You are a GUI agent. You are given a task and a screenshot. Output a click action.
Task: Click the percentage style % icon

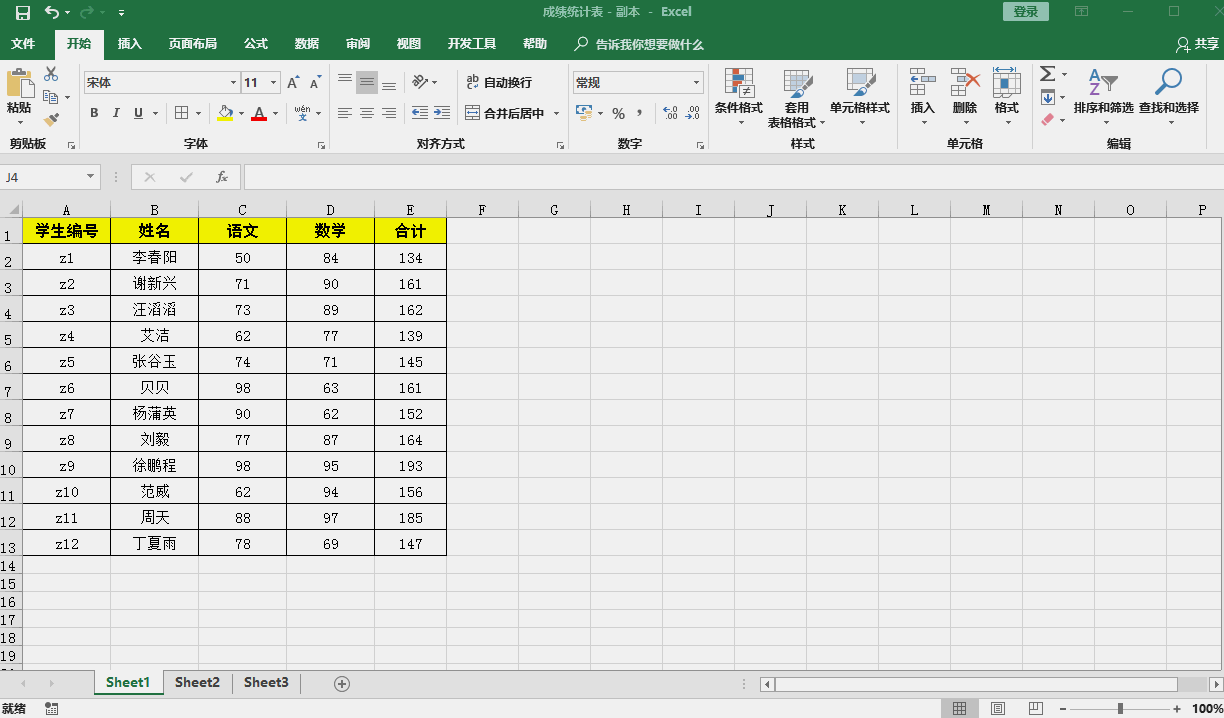click(x=620, y=114)
